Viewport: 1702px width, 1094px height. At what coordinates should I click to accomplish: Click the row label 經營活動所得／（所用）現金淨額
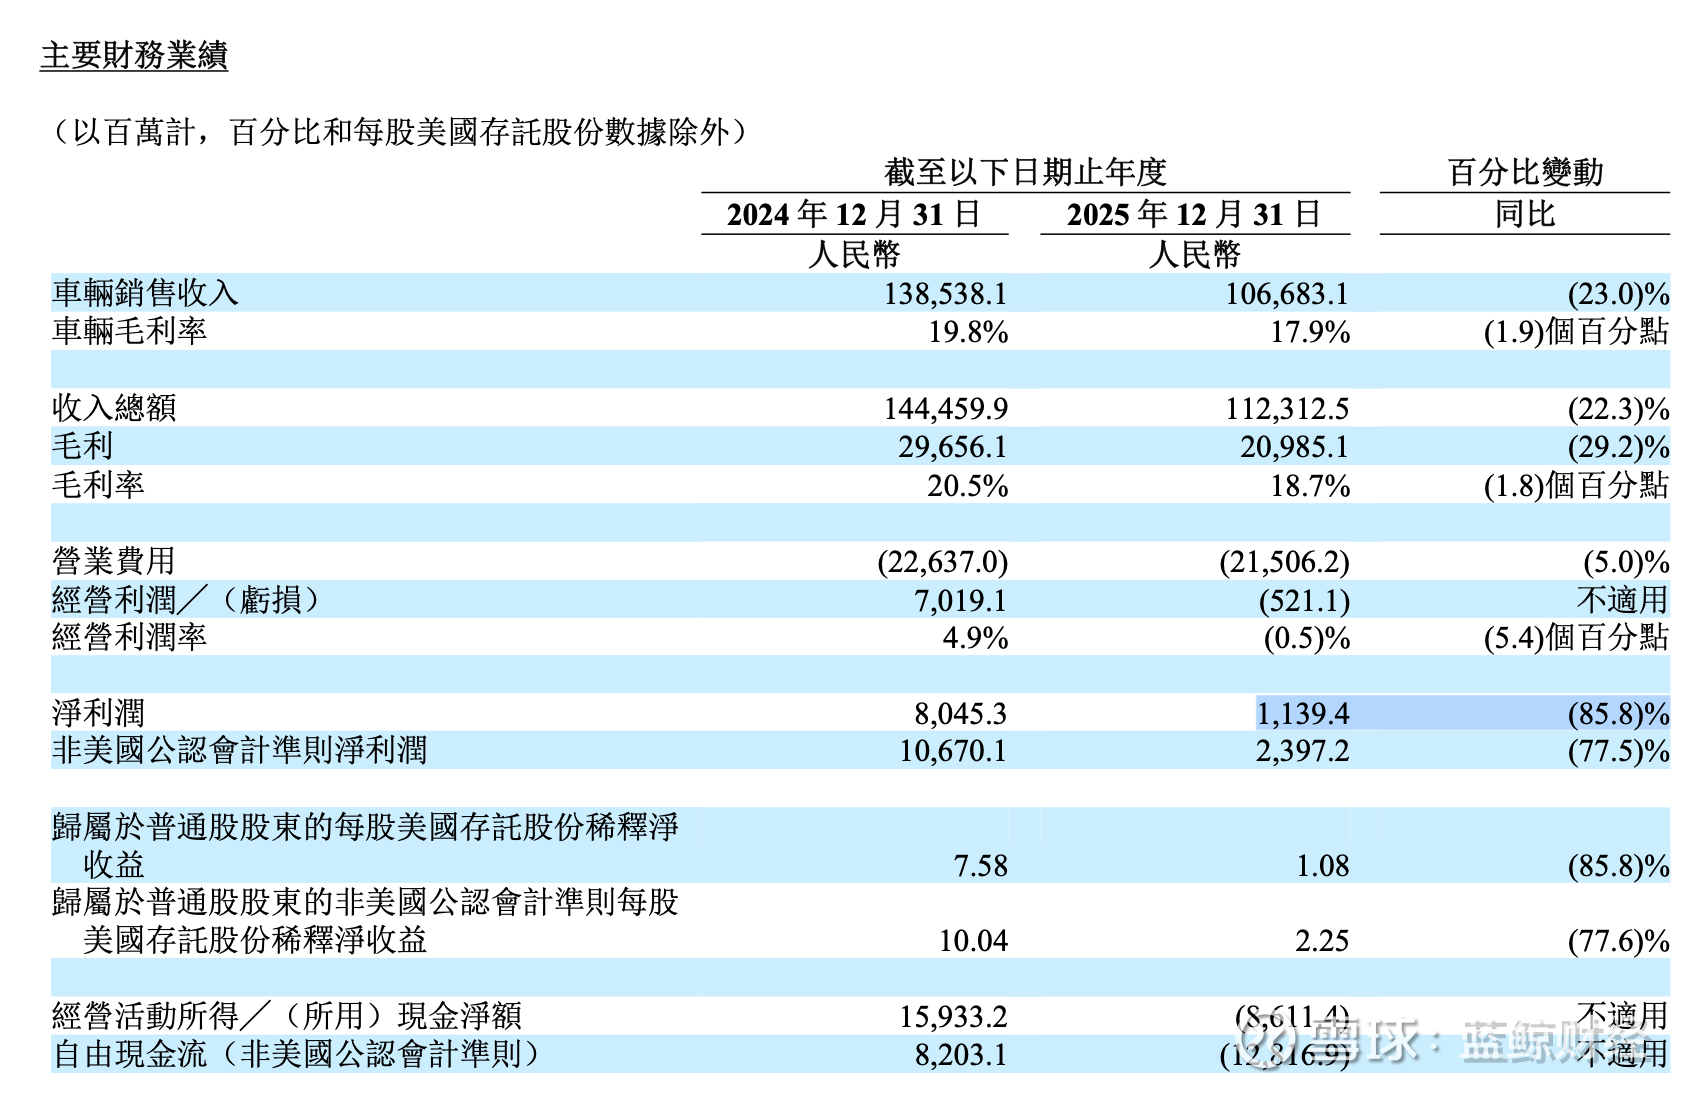[287, 1016]
